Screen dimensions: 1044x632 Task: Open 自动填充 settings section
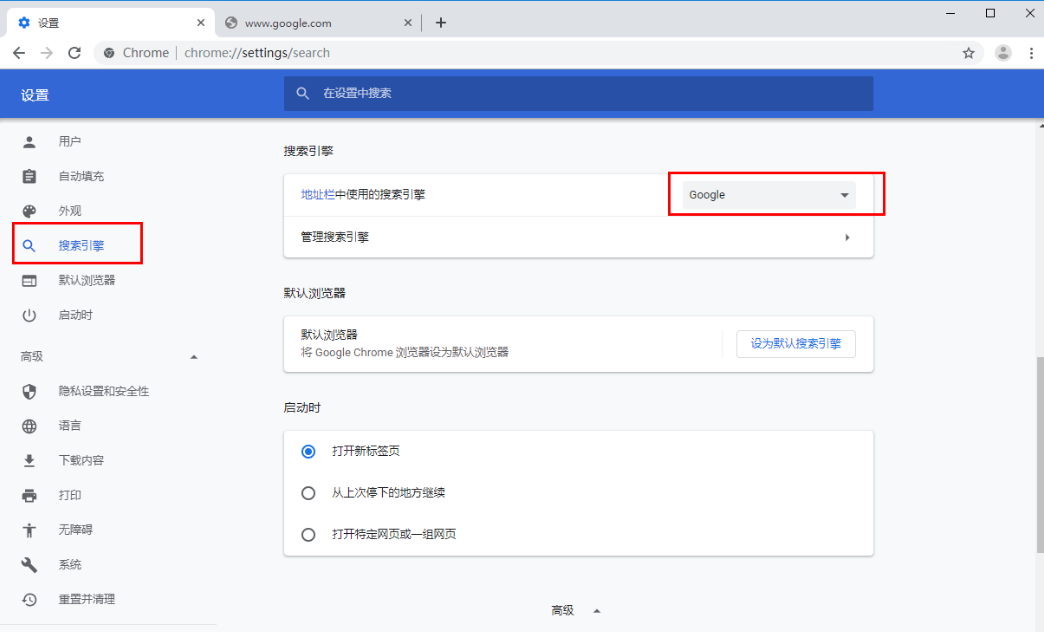tap(81, 176)
